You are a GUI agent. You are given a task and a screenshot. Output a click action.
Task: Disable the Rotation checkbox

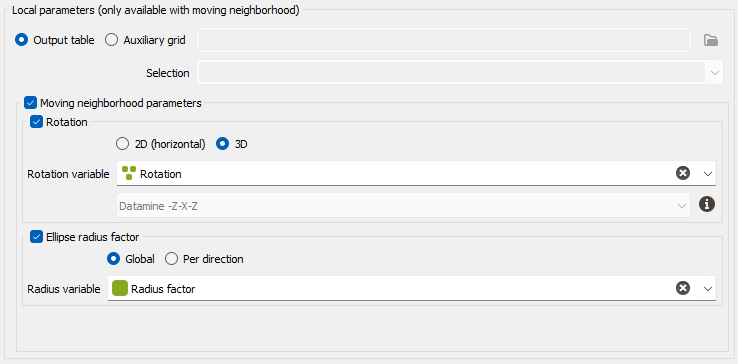[36, 122]
